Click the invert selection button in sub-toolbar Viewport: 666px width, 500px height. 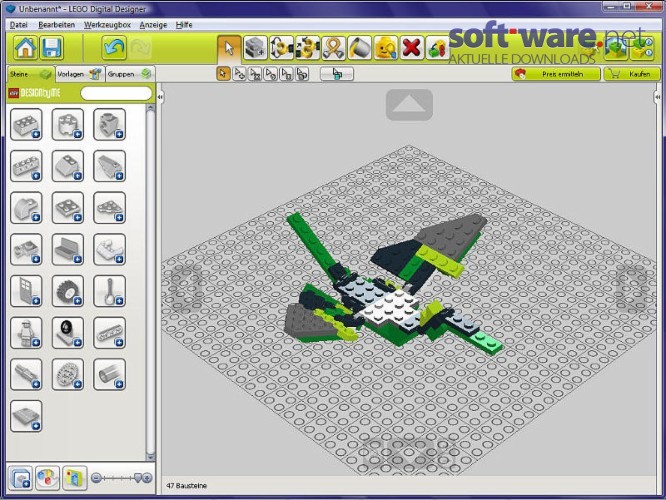click(x=337, y=74)
